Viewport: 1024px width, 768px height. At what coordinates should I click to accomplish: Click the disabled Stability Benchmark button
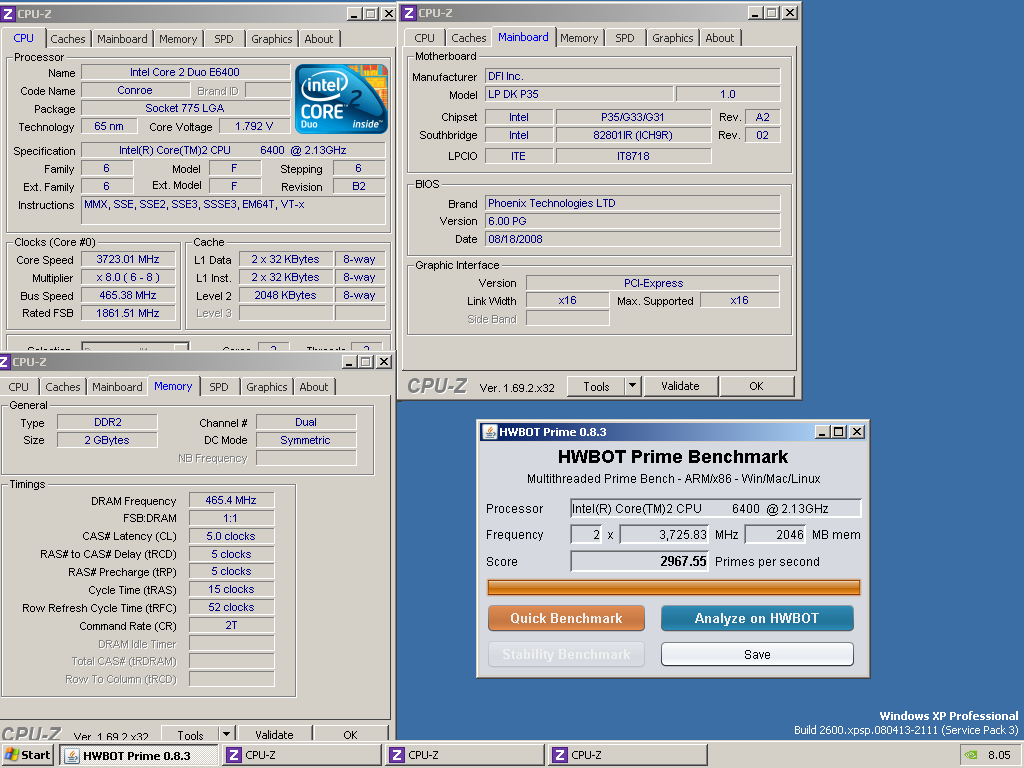566,654
